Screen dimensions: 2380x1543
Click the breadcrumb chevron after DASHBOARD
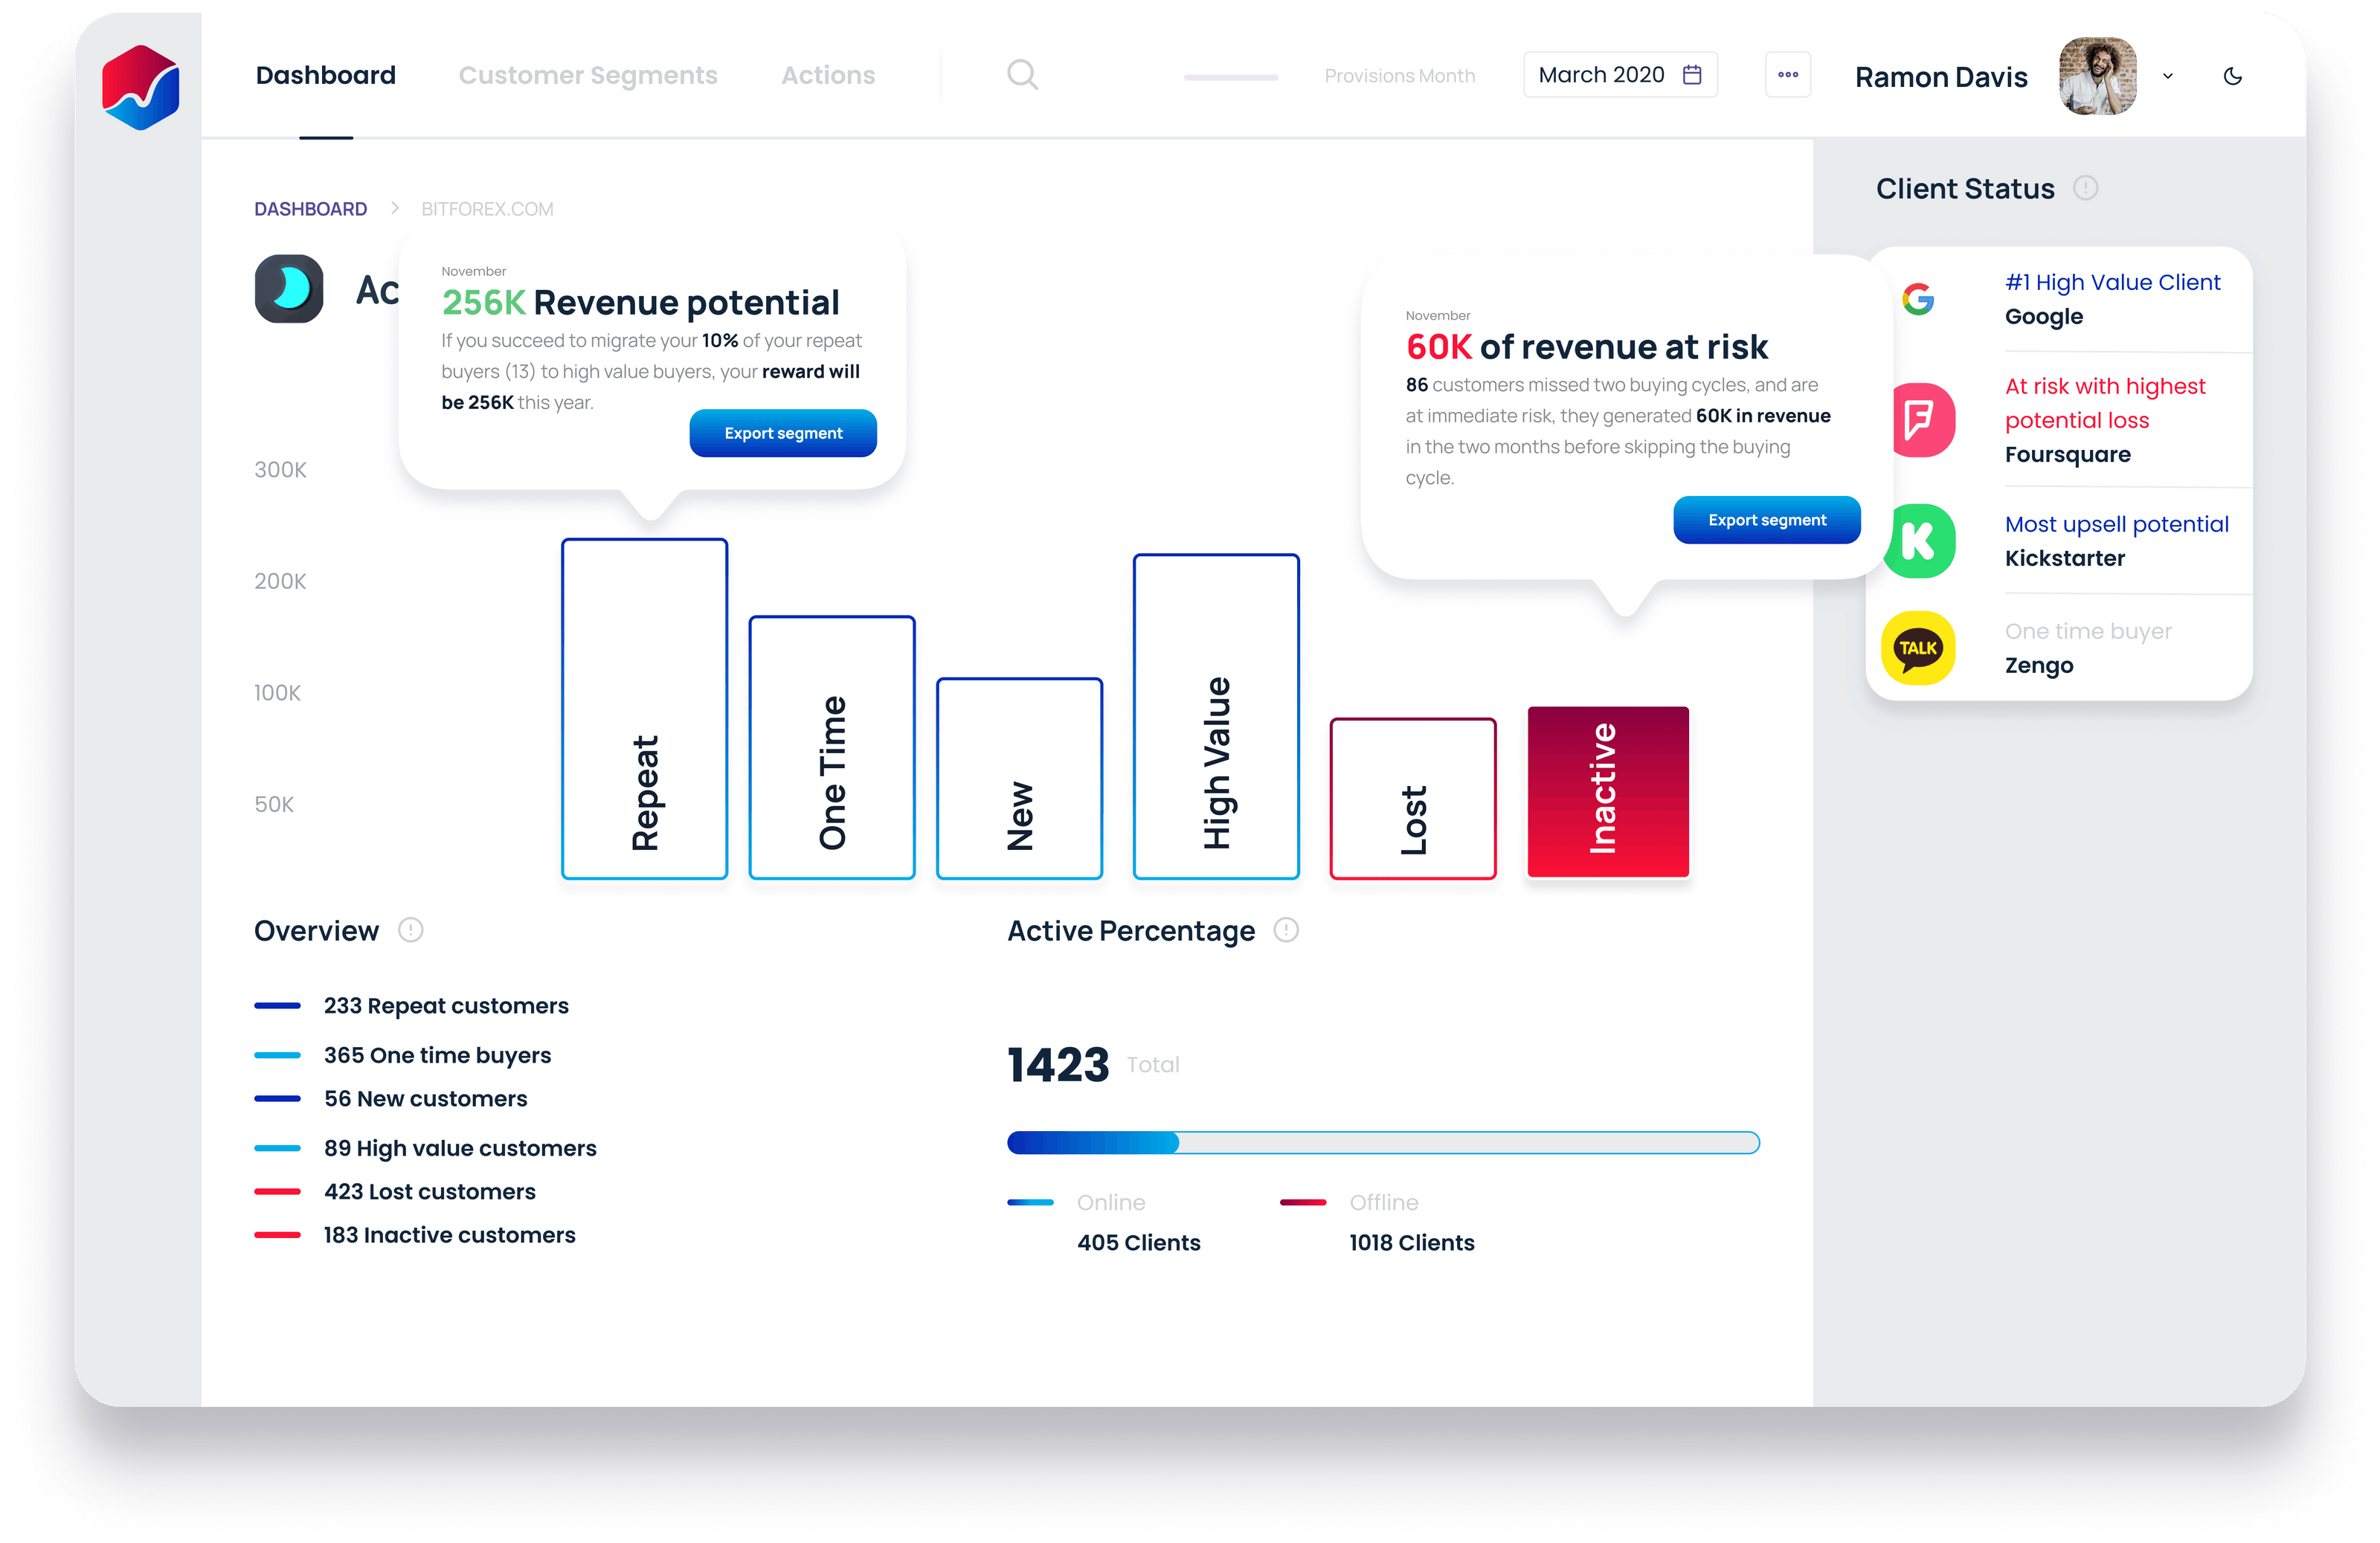click(x=395, y=208)
